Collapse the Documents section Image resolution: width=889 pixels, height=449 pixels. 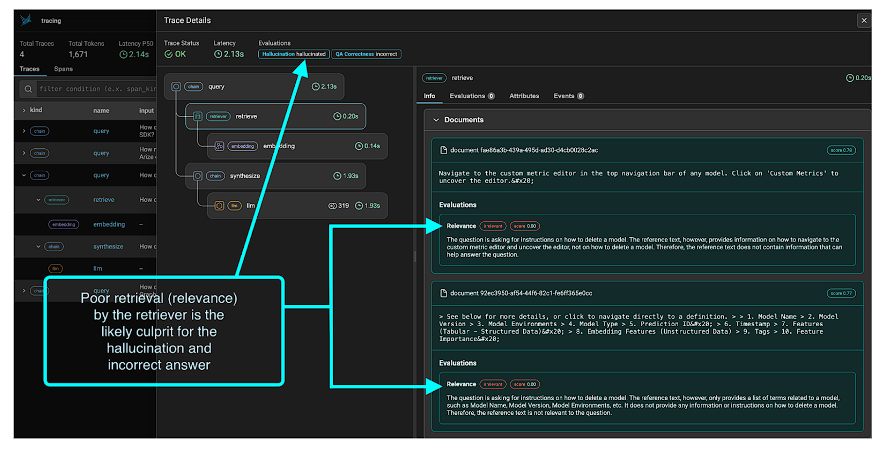click(436, 120)
